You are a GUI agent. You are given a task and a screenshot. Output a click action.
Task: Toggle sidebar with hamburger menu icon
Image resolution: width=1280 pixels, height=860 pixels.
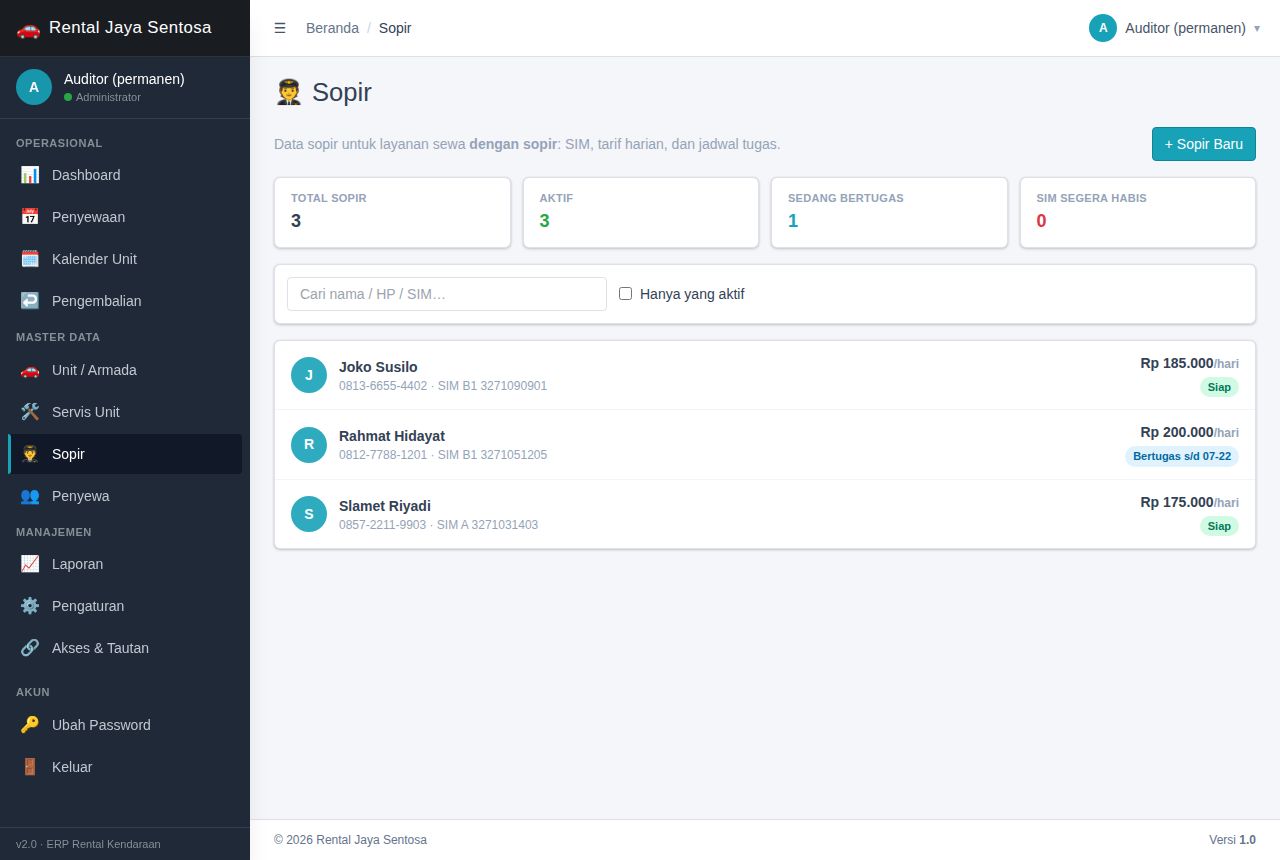pos(280,28)
